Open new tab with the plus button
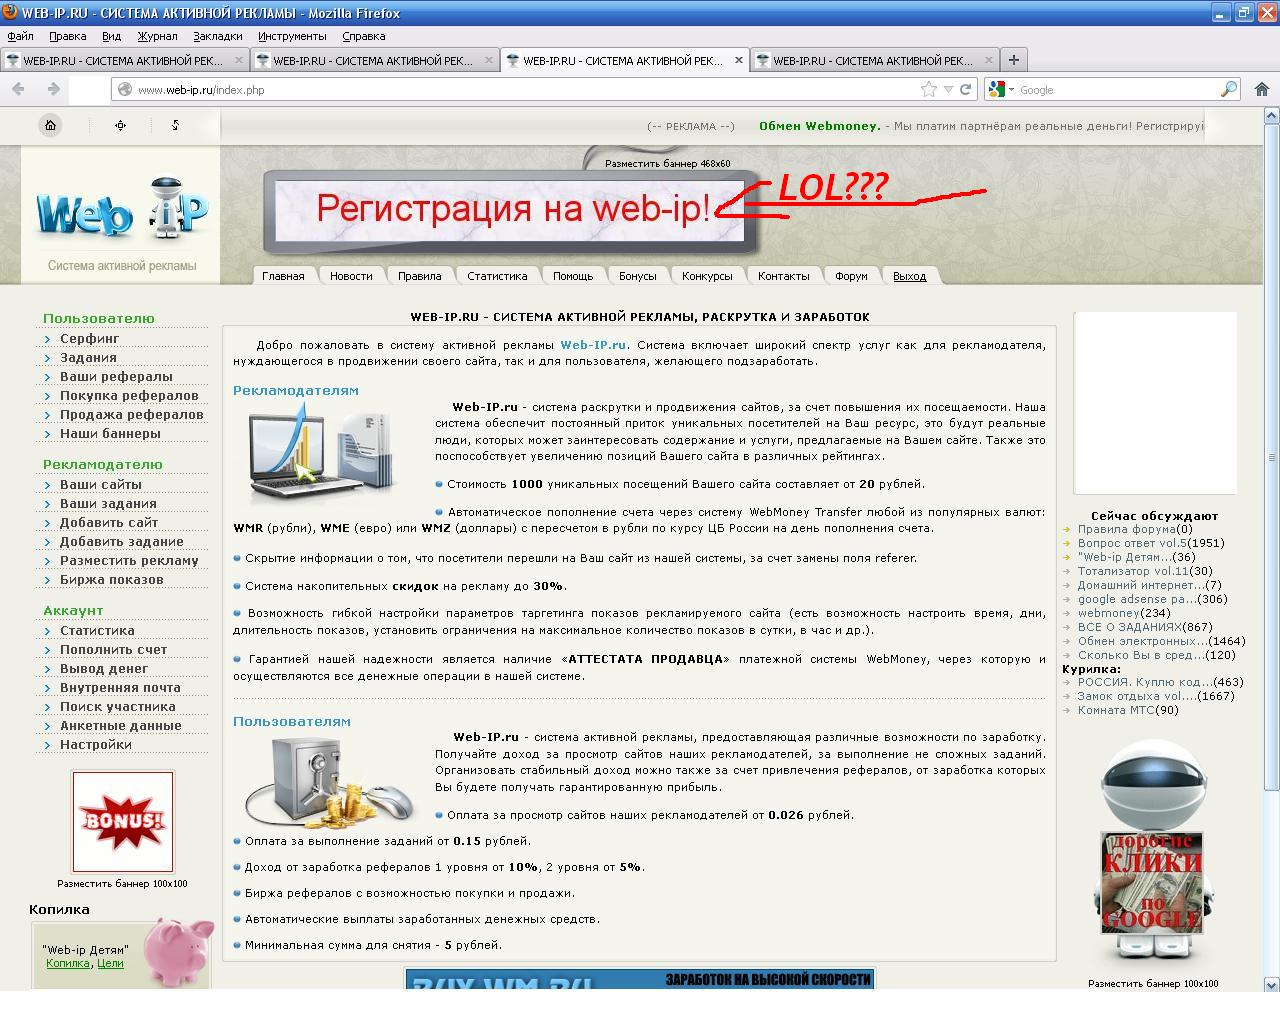The width and height of the screenshot is (1280, 1024). (x=1013, y=60)
